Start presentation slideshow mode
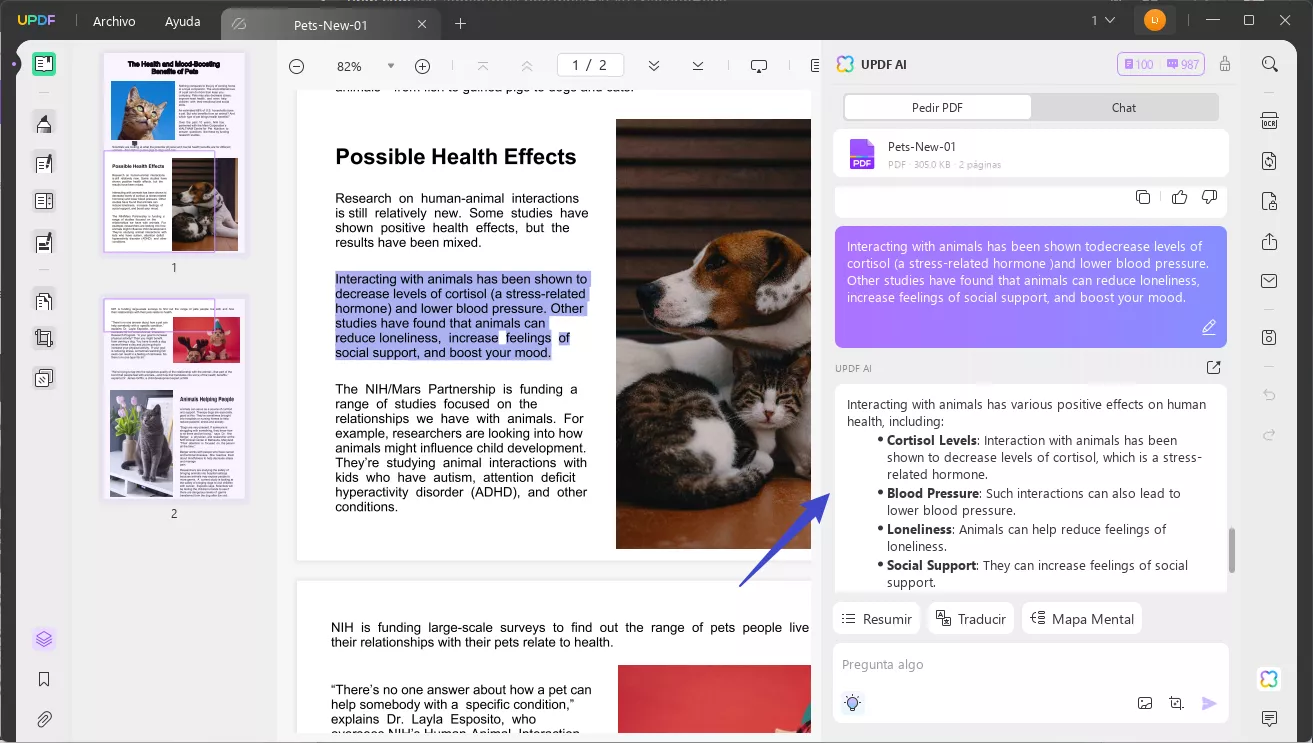 point(759,66)
